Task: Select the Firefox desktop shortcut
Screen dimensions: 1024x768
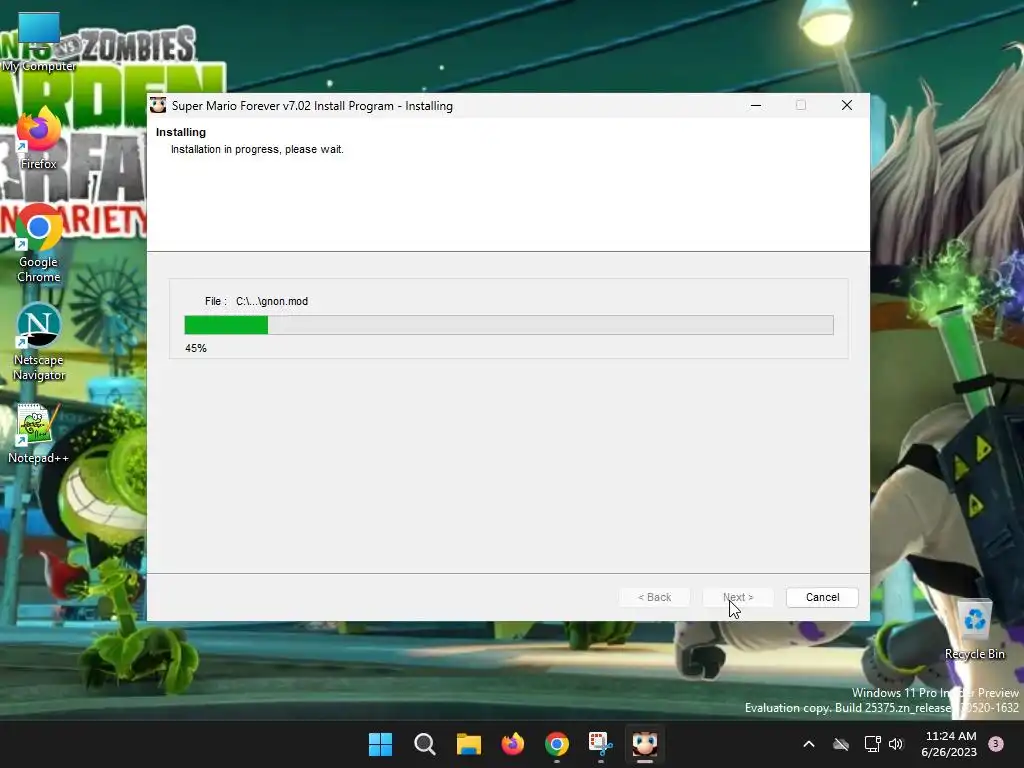Action: coord(39,139)
